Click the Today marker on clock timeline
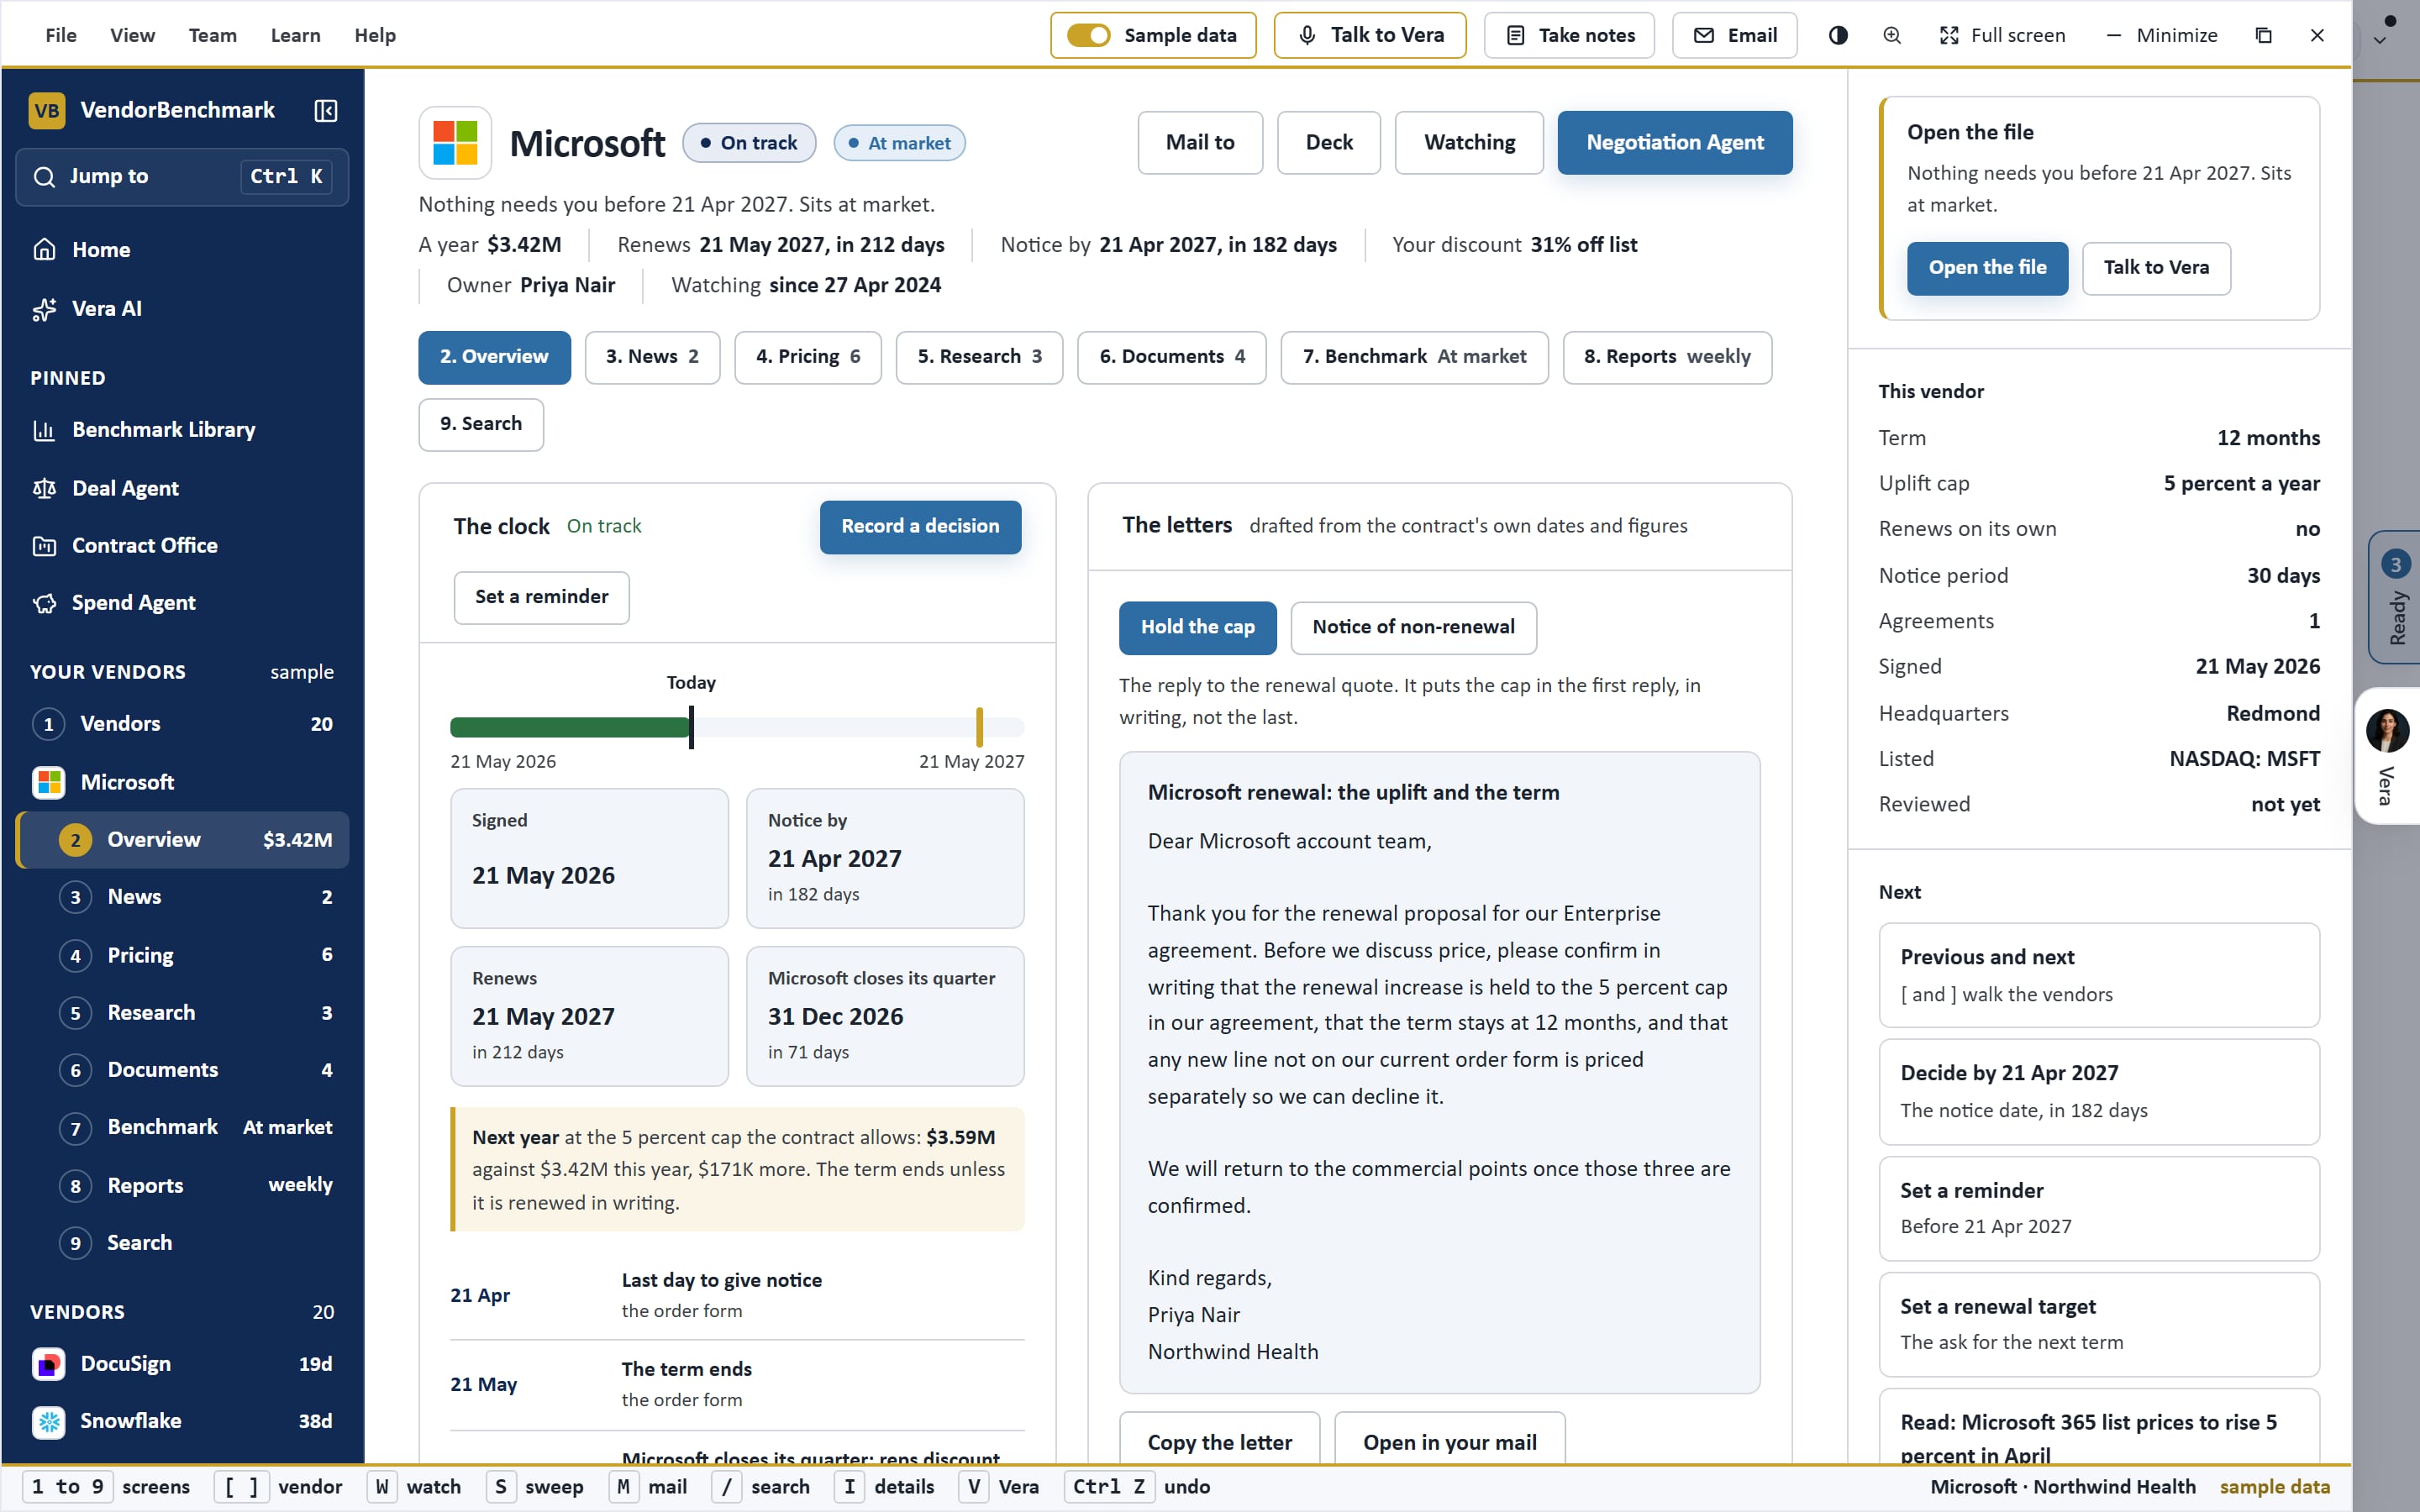The height and width of the screenshot is (1512, 2420). point(691,727)
